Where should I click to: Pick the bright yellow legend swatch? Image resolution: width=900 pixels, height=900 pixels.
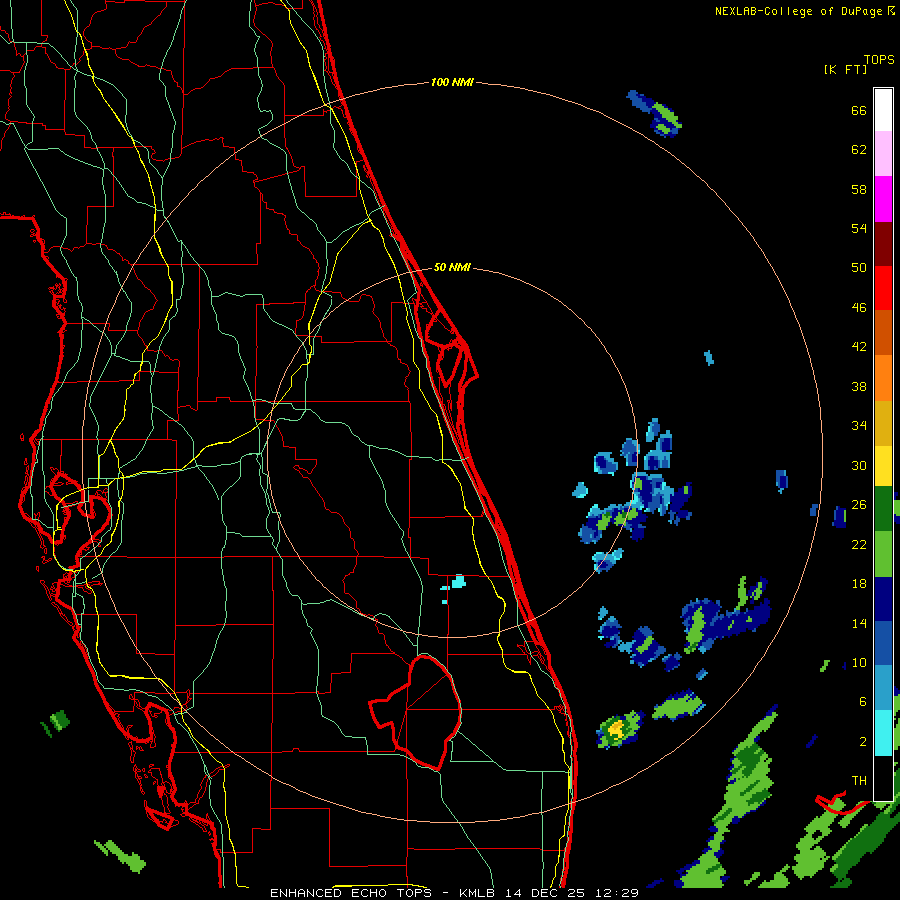point(883,466)
